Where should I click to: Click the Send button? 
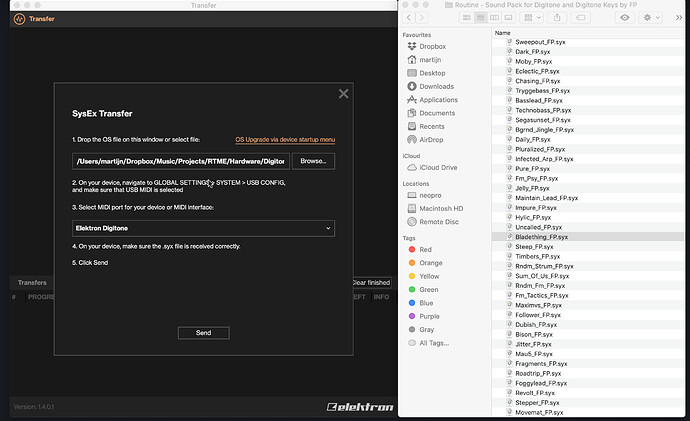point(203,333)
